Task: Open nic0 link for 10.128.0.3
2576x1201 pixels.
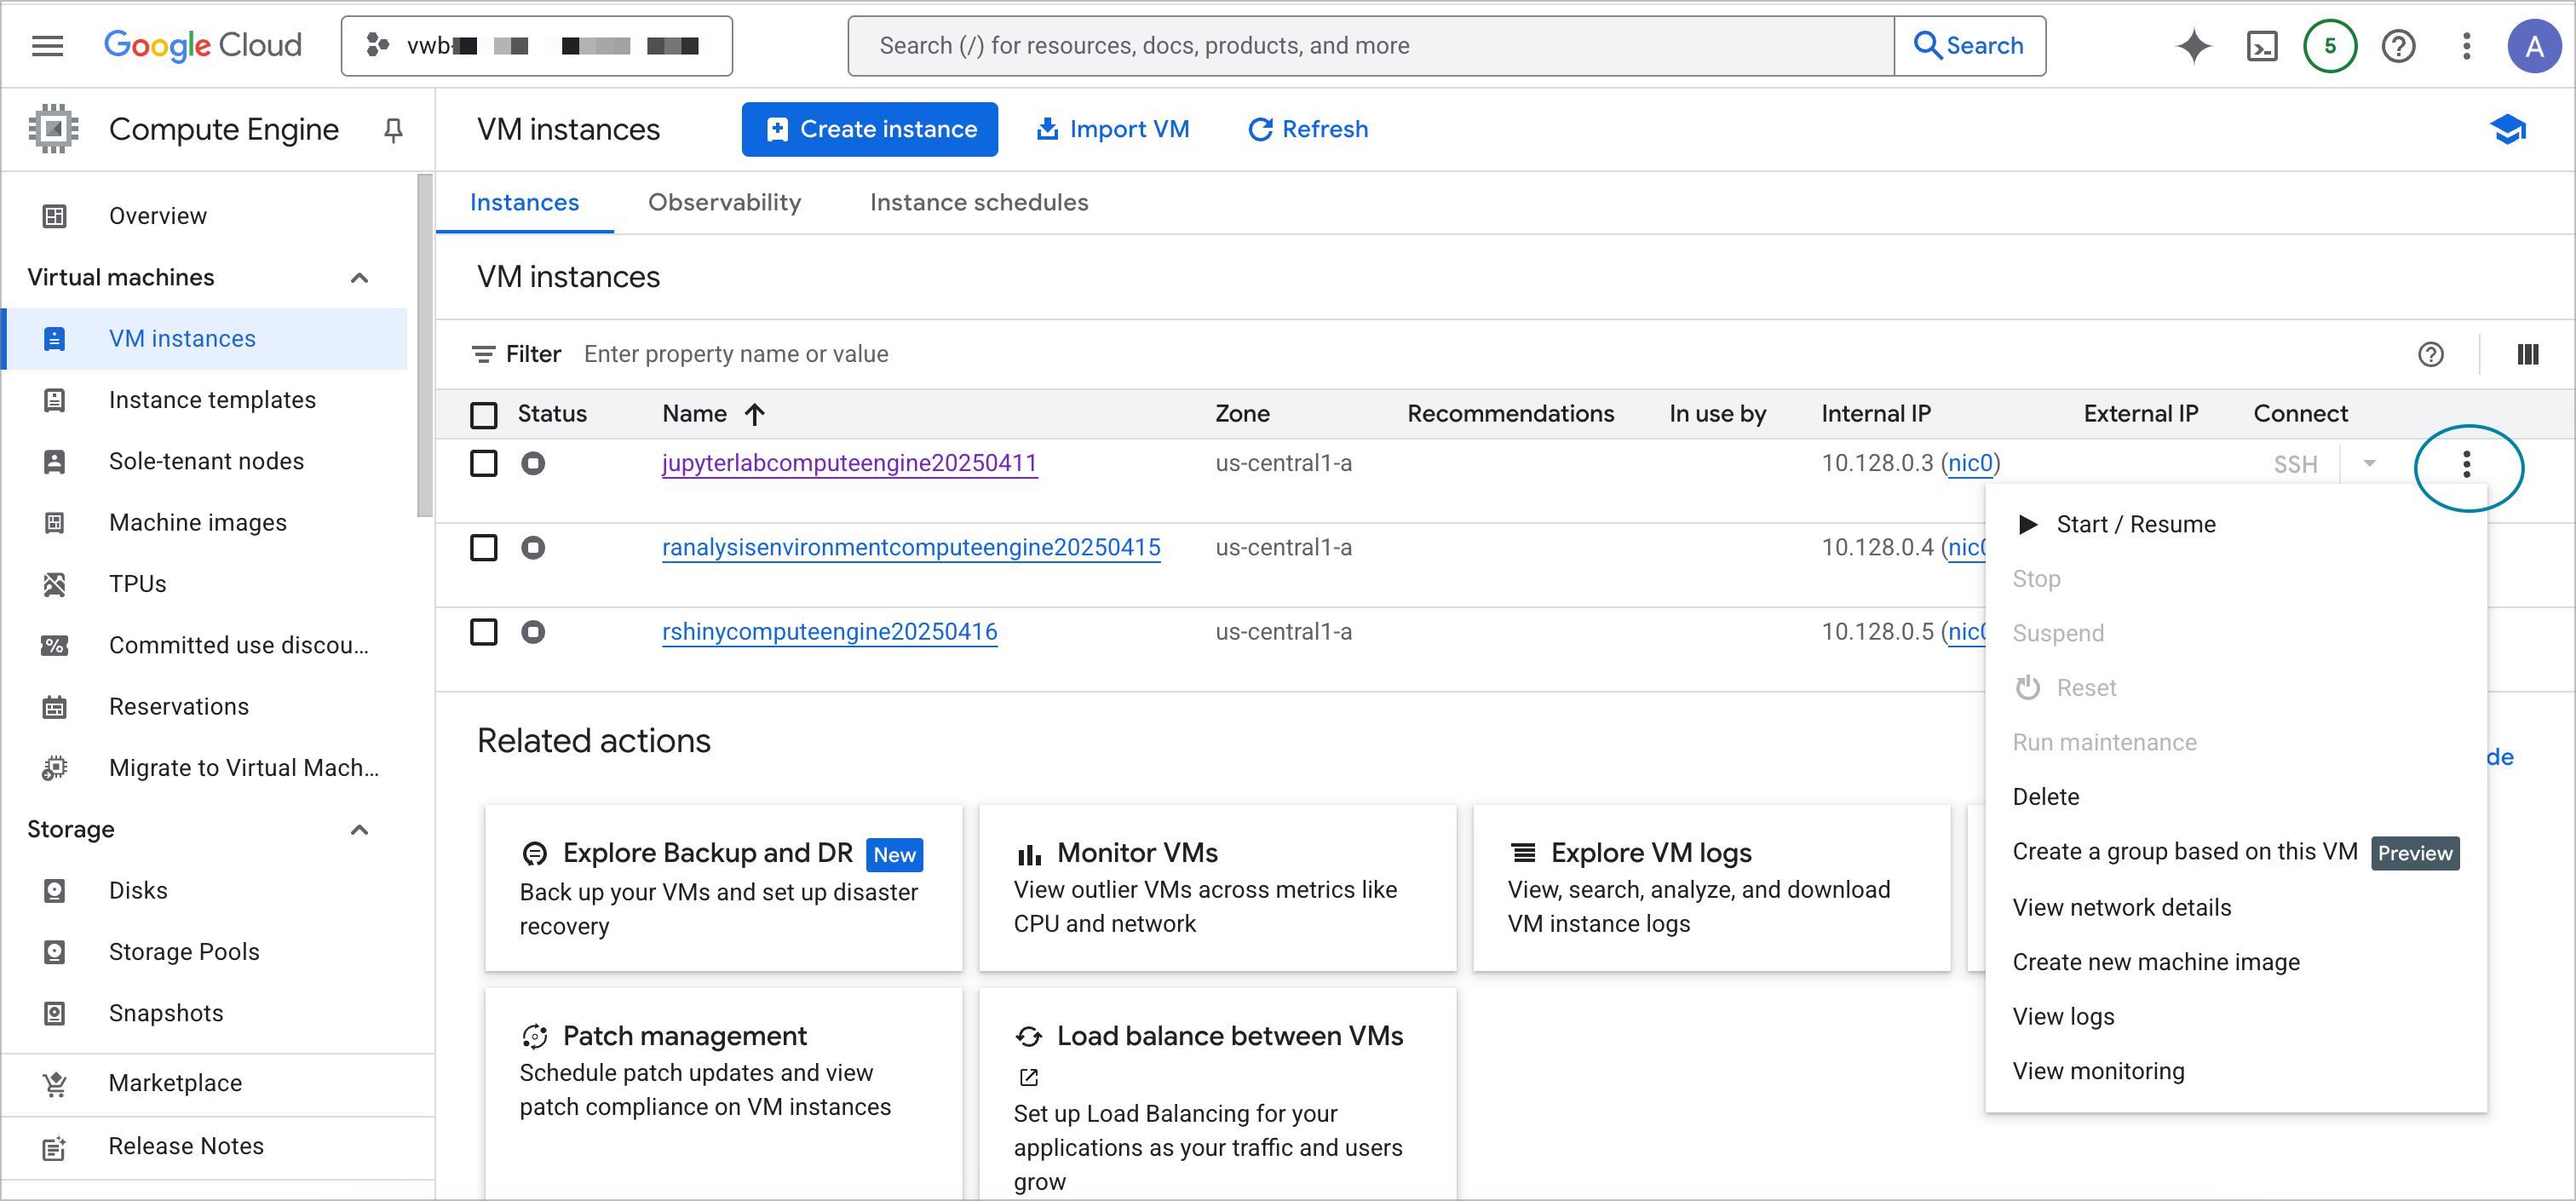Action: point(1970,463)
